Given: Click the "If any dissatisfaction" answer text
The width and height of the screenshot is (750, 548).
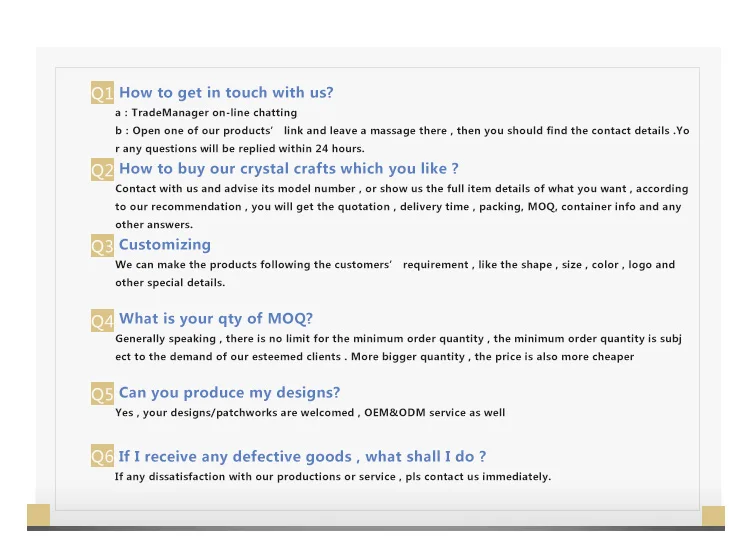Looking at the screenshot, I should click(x=333, y=477).
